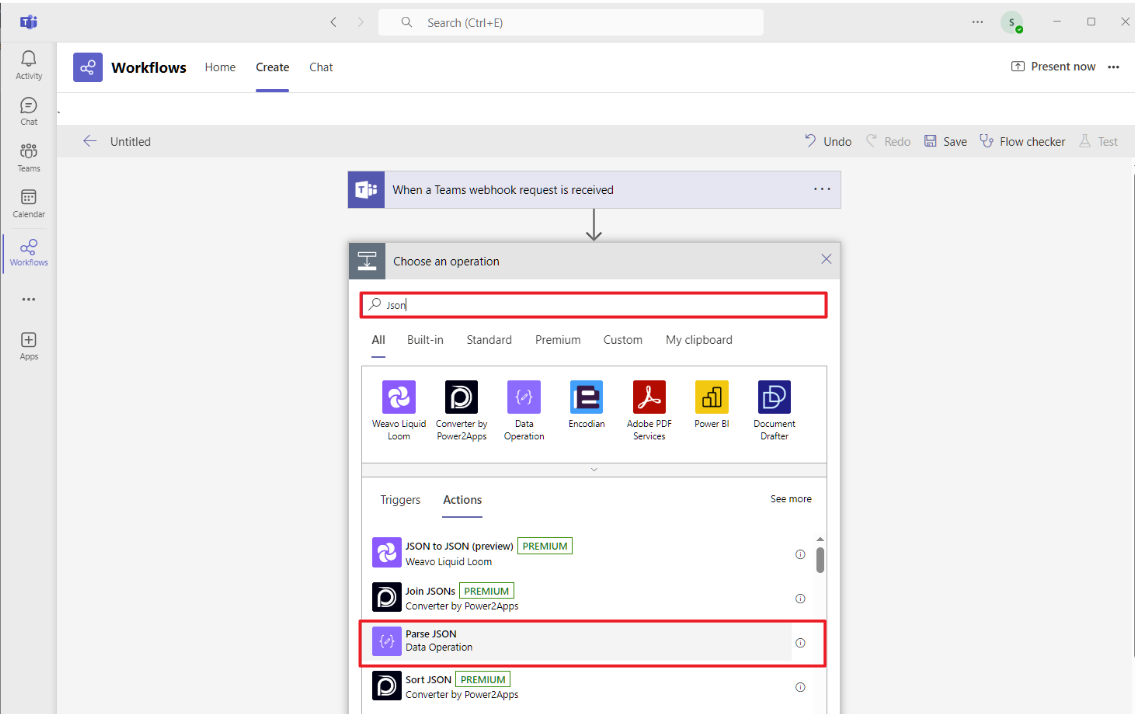Choose the Adobe PDF Services connector

pos(648,397)
